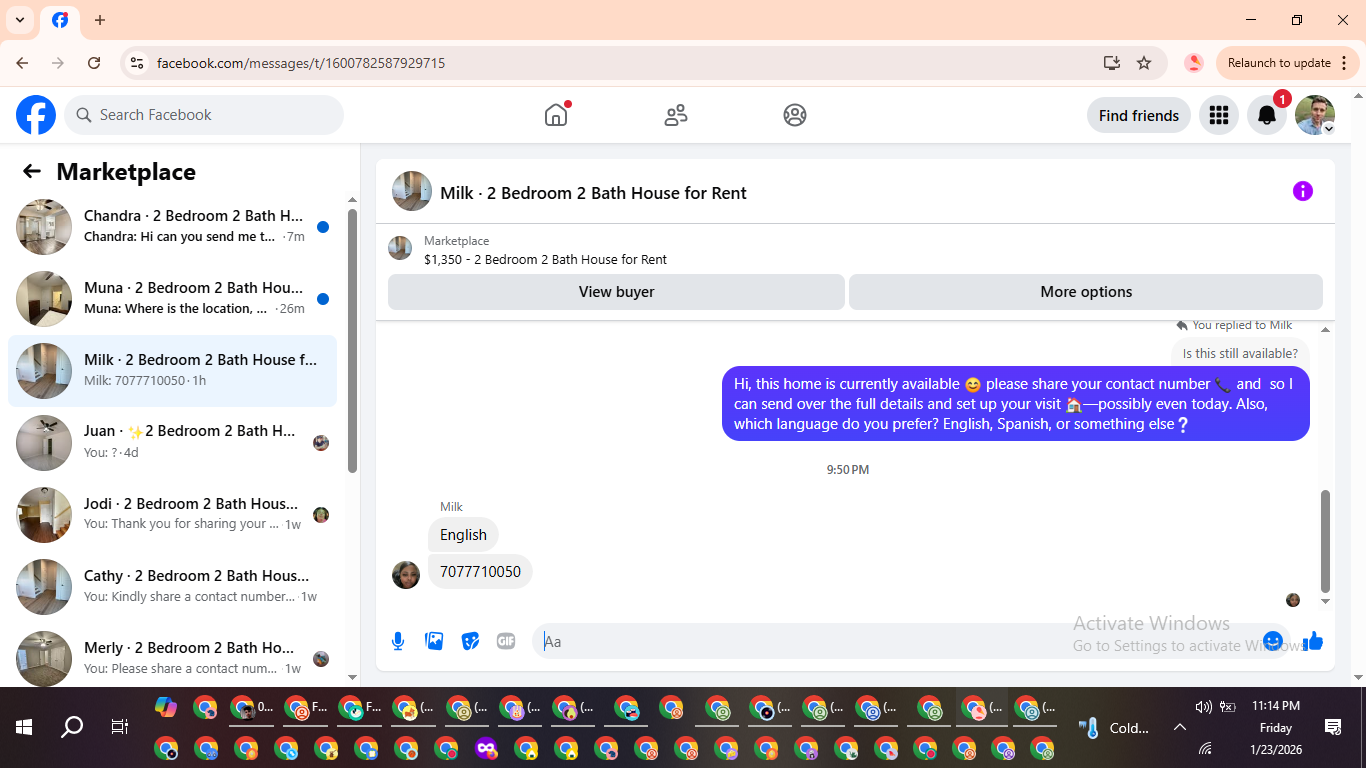Choose a sticker icon
Screen dimensions: 1366x768
(x=470, y=641)
